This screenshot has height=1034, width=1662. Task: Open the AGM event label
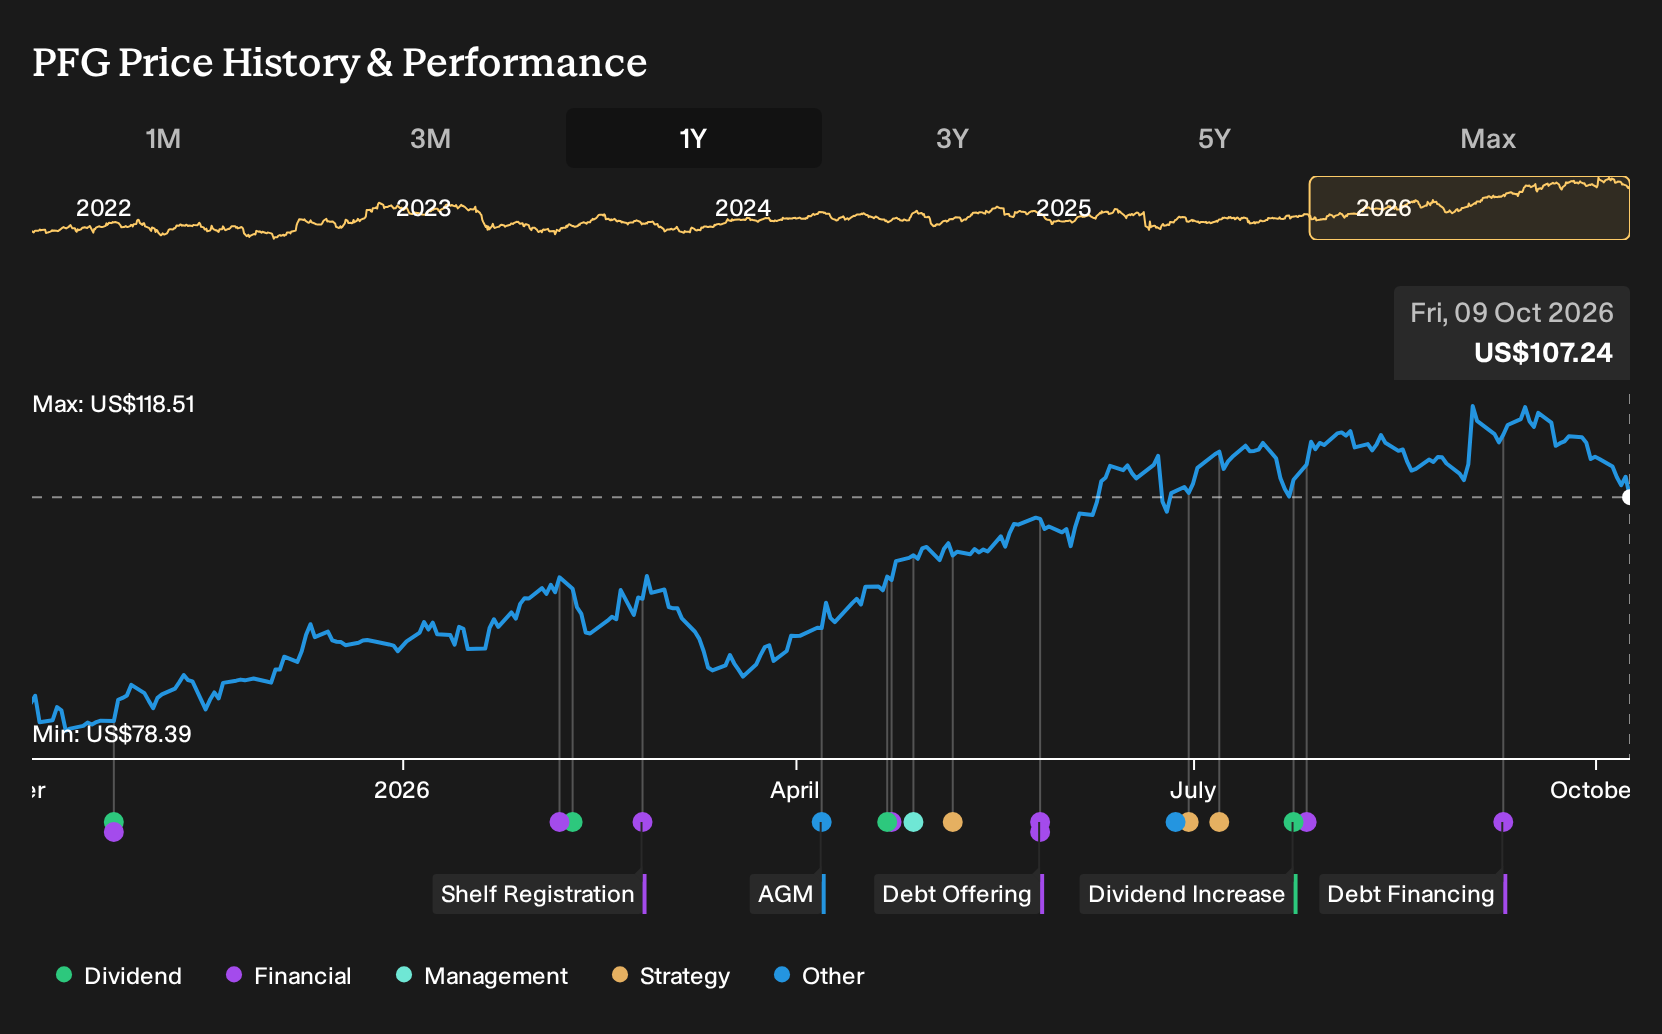788,894
